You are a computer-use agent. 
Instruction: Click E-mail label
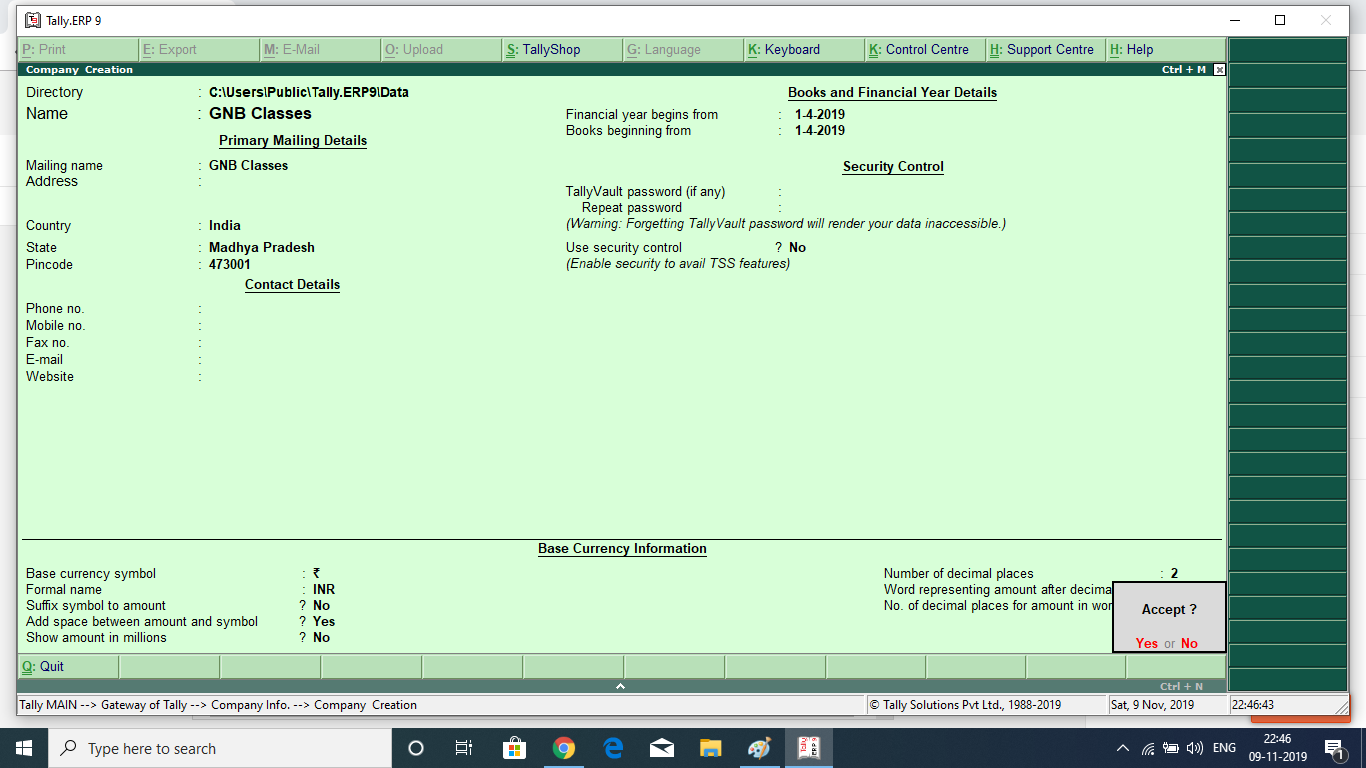pyautogui.click(x=45, y=359)
